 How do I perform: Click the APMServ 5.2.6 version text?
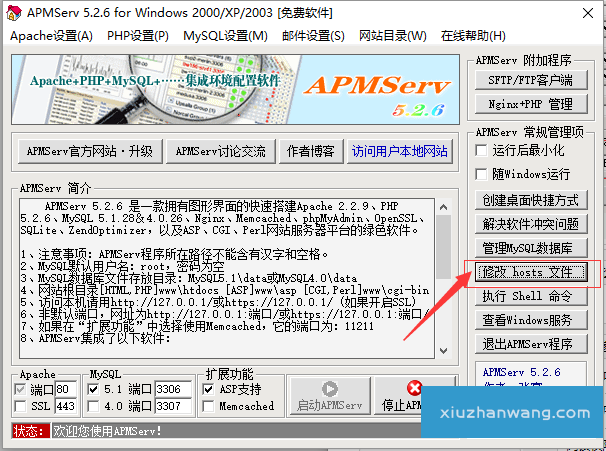(521, 372)
